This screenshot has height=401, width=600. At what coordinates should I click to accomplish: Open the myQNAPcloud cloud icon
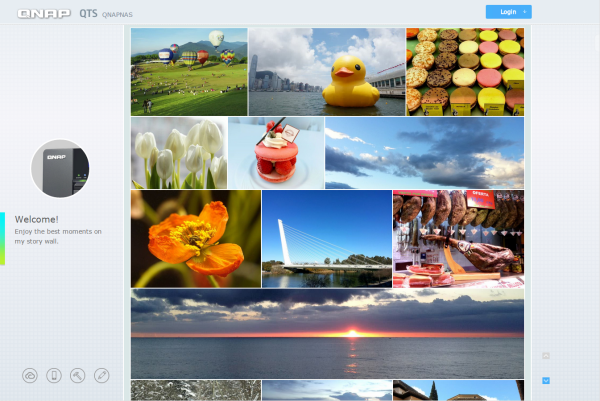30,376
